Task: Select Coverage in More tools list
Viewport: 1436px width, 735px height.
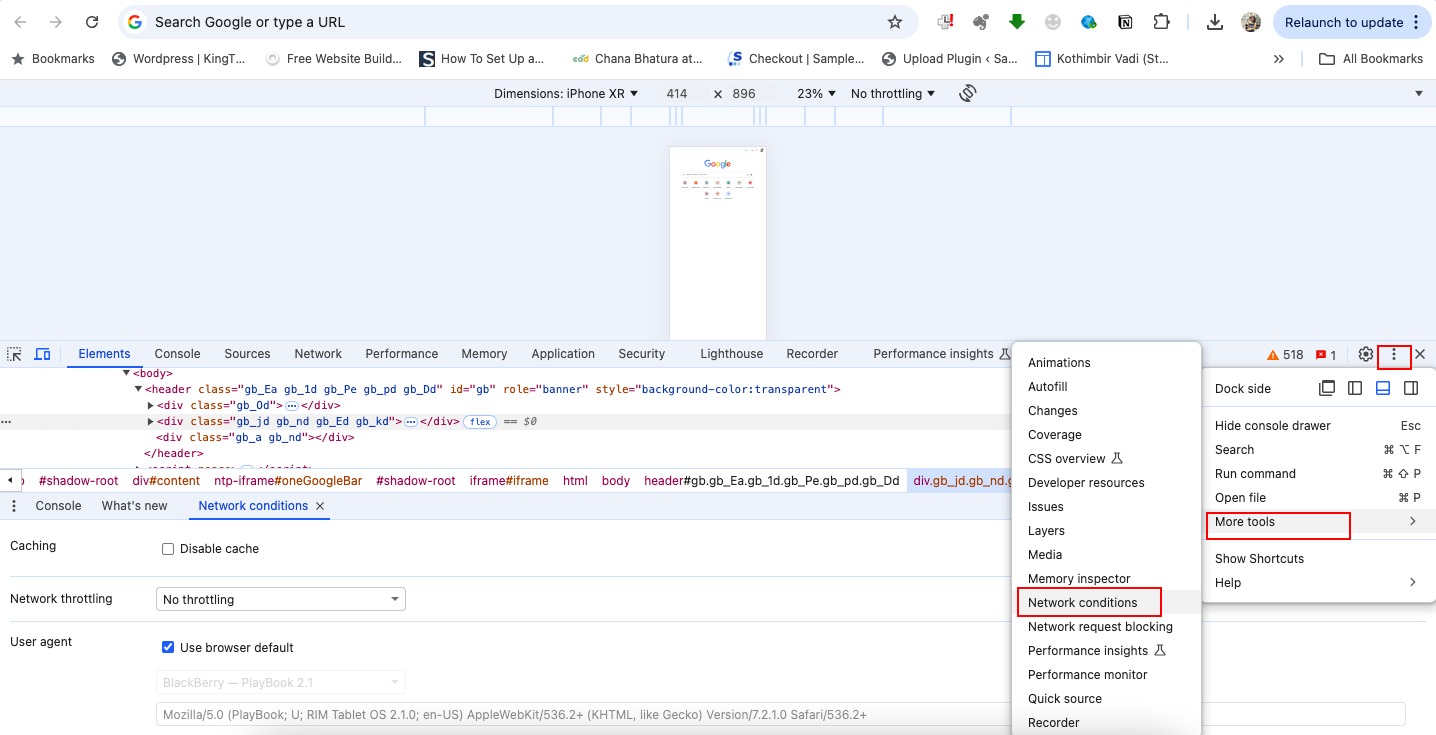Action: (x=1055, y=435)
